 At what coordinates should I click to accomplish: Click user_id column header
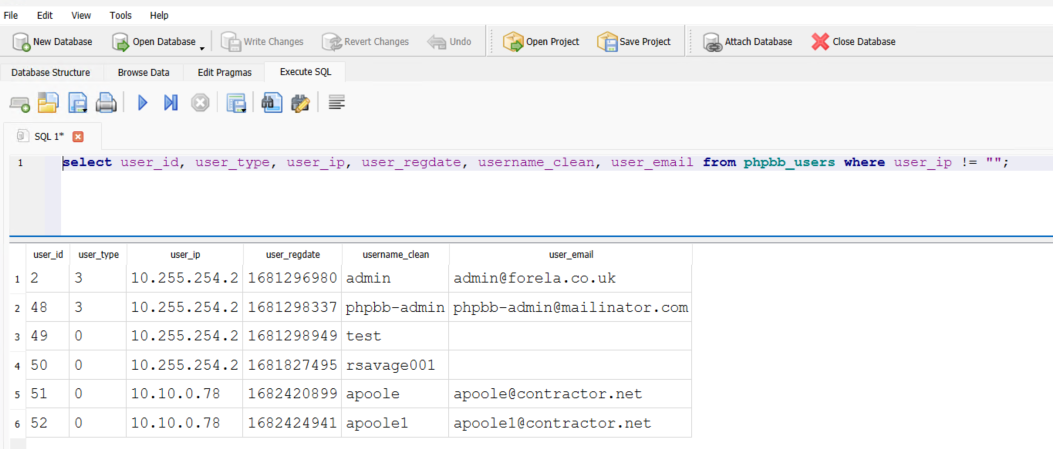click(x=48, y=255)
